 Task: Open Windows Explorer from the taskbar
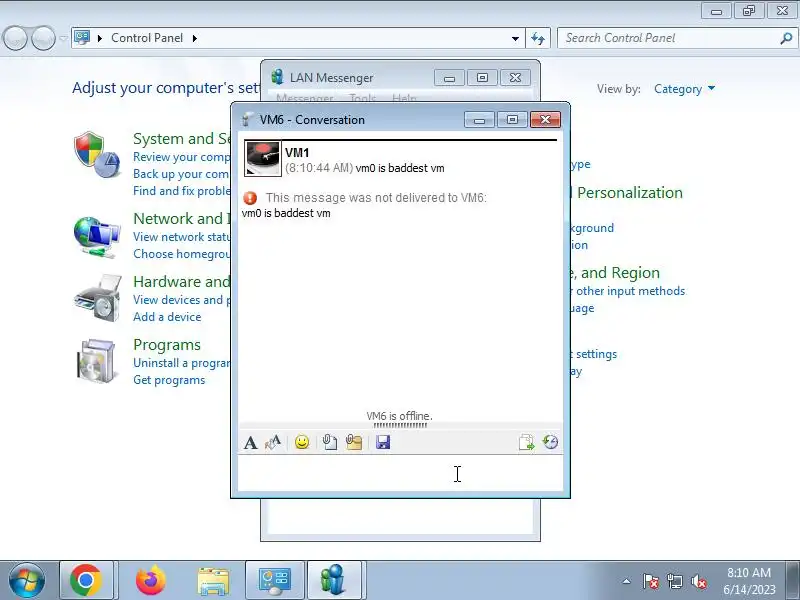(213, 581)
